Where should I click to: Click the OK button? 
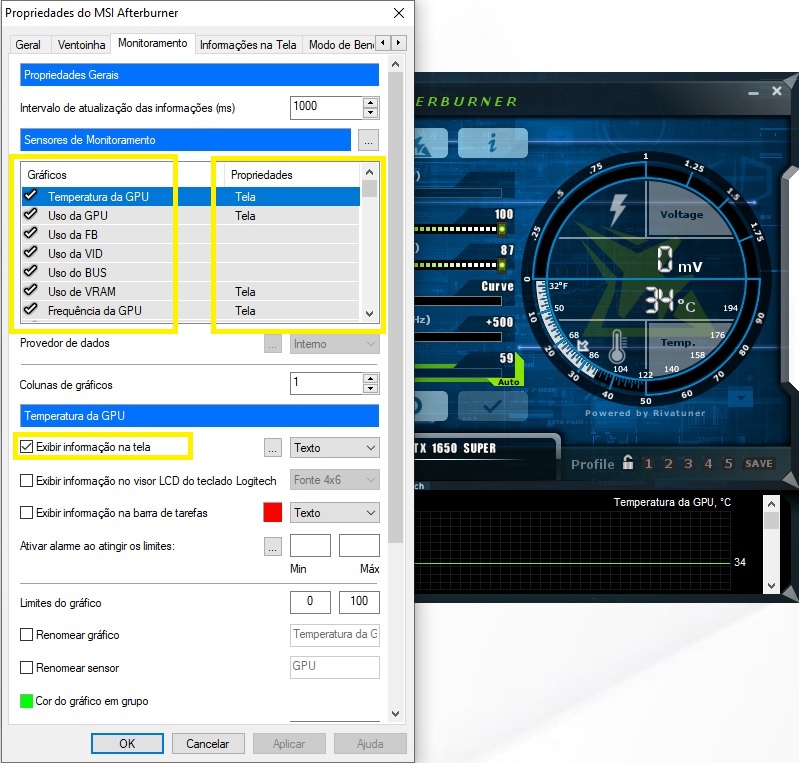[x=127, y=744]
